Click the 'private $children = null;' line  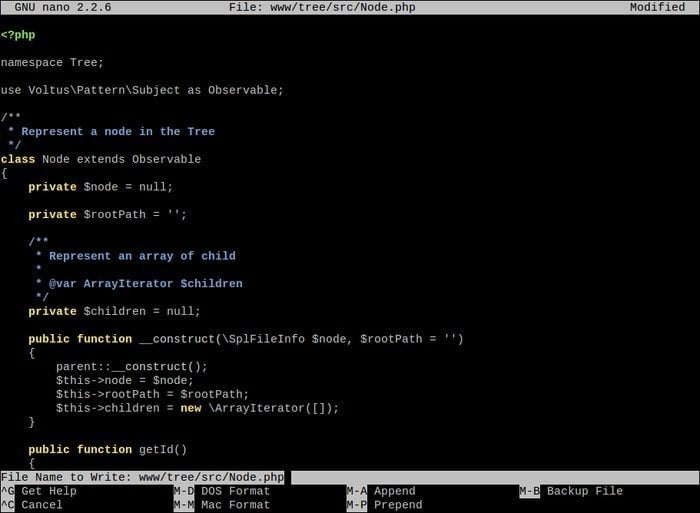pyautogui.click(x=114, y=311)
